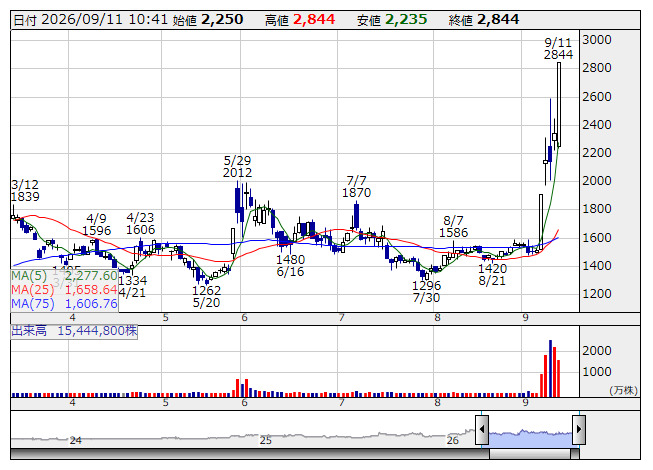Click the right arrow handle of range navigator
This screenshot has width=653, height=470.
579,429
